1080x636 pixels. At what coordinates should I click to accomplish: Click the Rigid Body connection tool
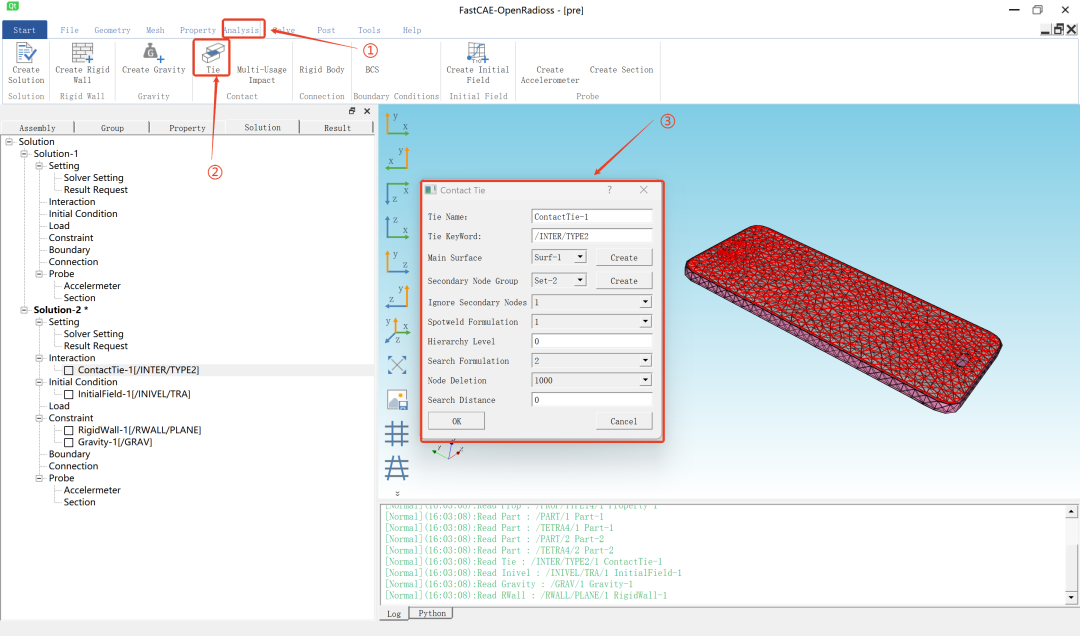(321, 70)
